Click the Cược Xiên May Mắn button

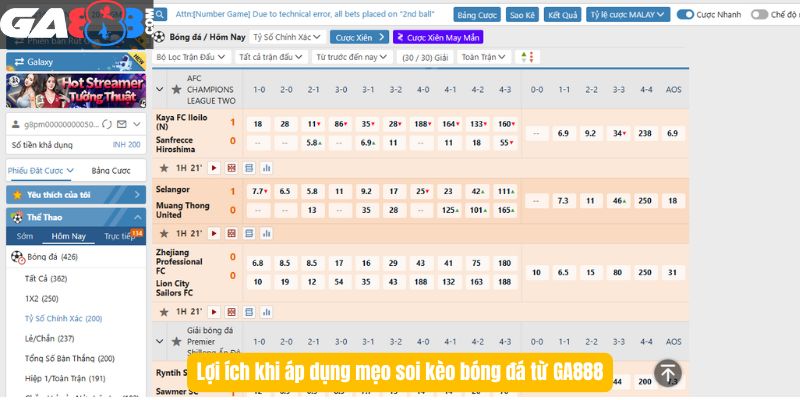coord(438,37)
